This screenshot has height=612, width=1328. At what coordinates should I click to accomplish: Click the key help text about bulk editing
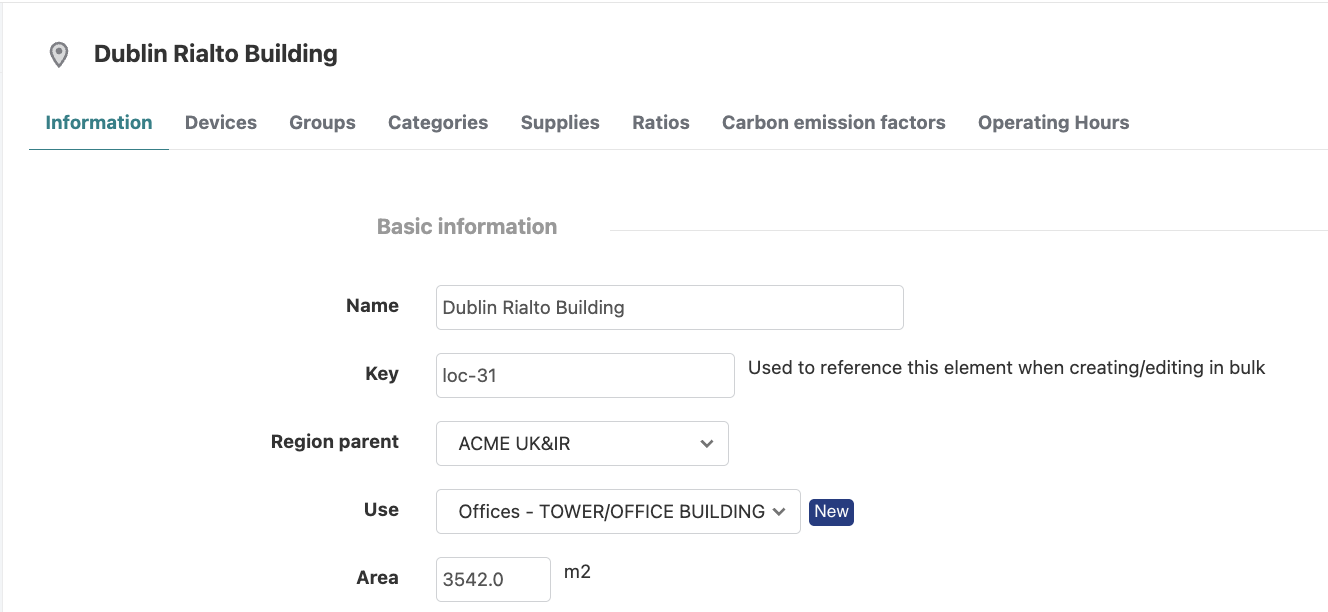pos(1007,368)
